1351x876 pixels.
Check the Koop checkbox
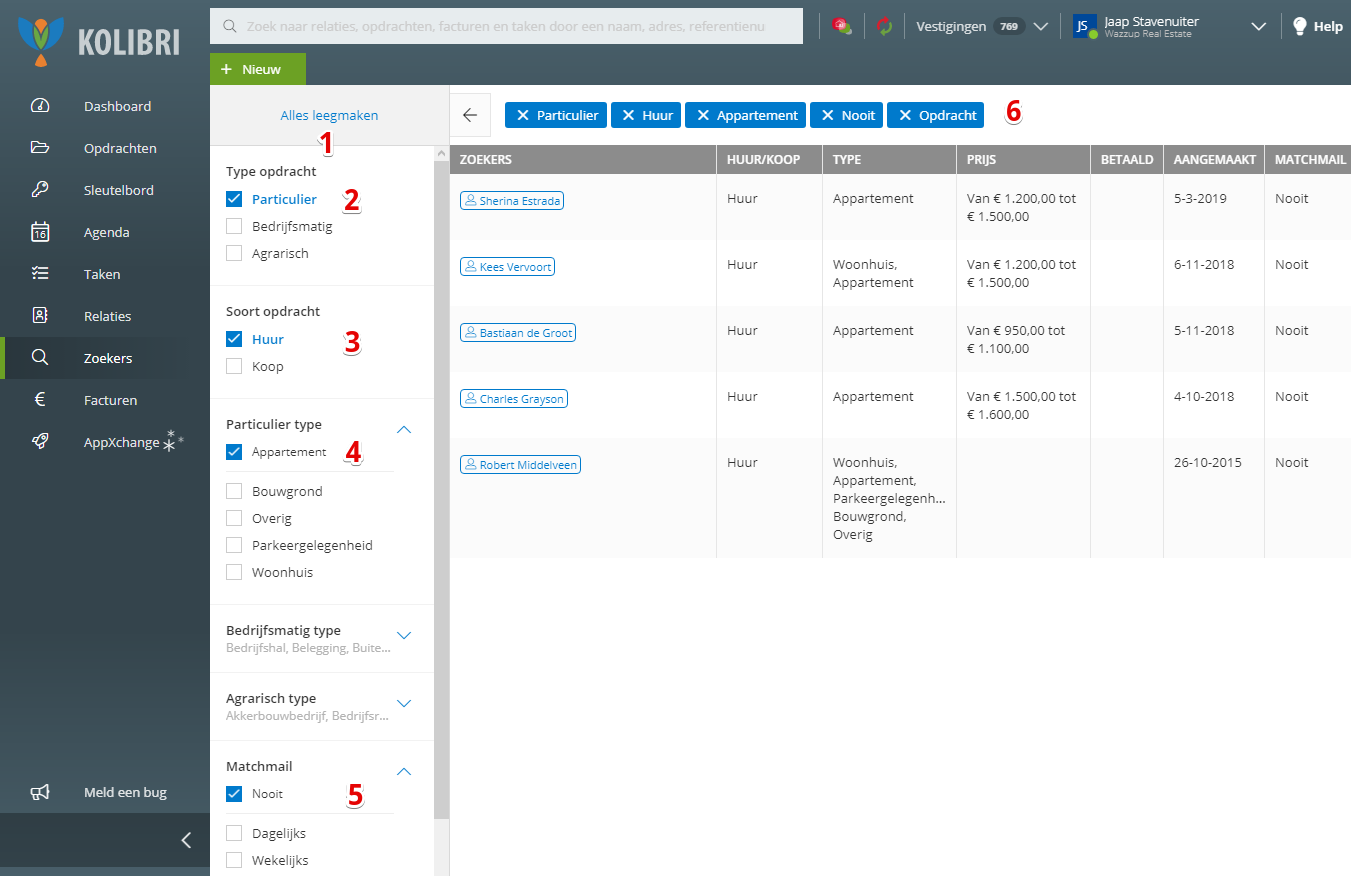click(234, 366)
